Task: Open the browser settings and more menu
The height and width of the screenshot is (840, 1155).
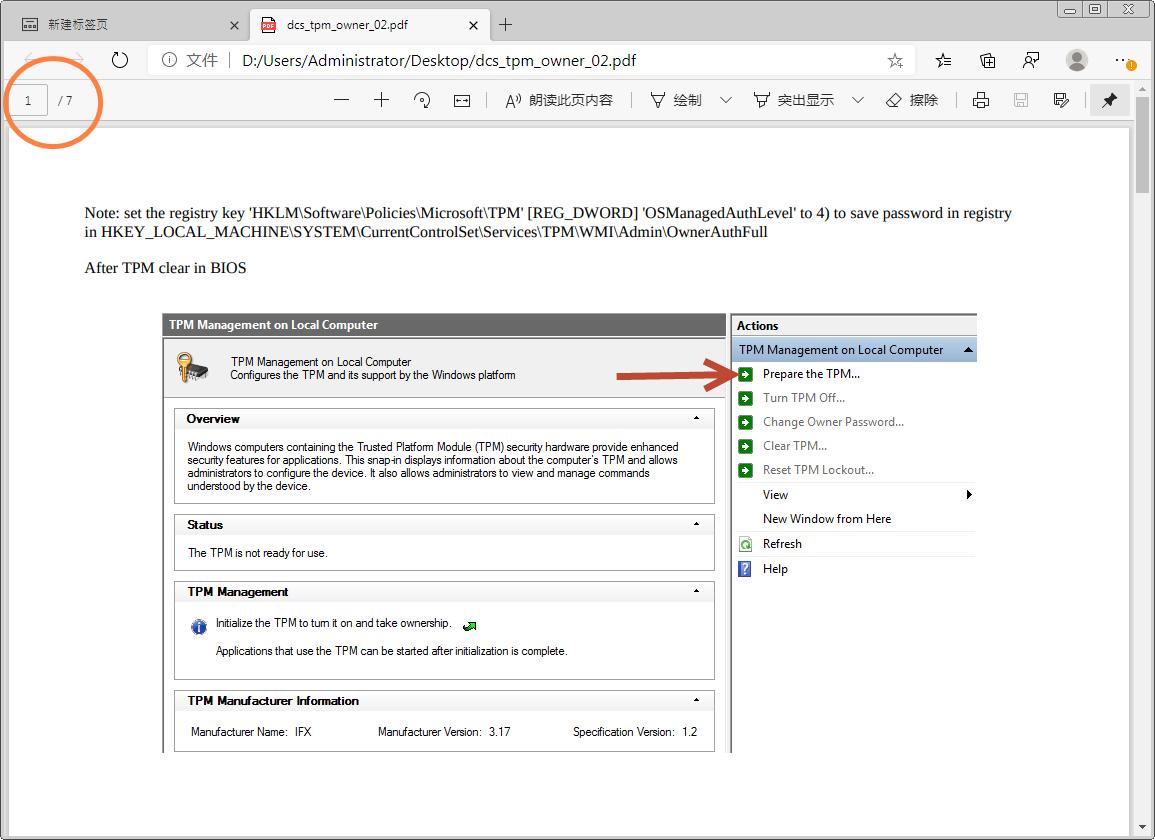Action: coord(1123,60)
